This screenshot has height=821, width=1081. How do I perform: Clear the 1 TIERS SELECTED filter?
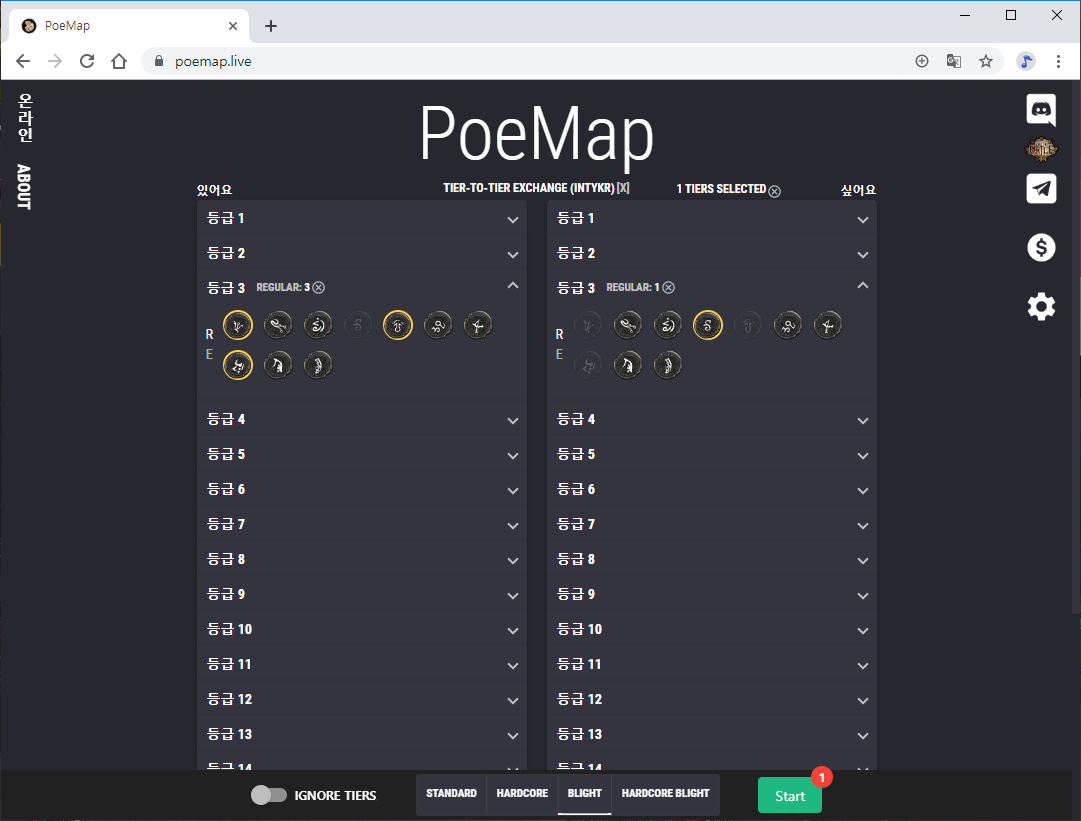click(x=775, y=191)
